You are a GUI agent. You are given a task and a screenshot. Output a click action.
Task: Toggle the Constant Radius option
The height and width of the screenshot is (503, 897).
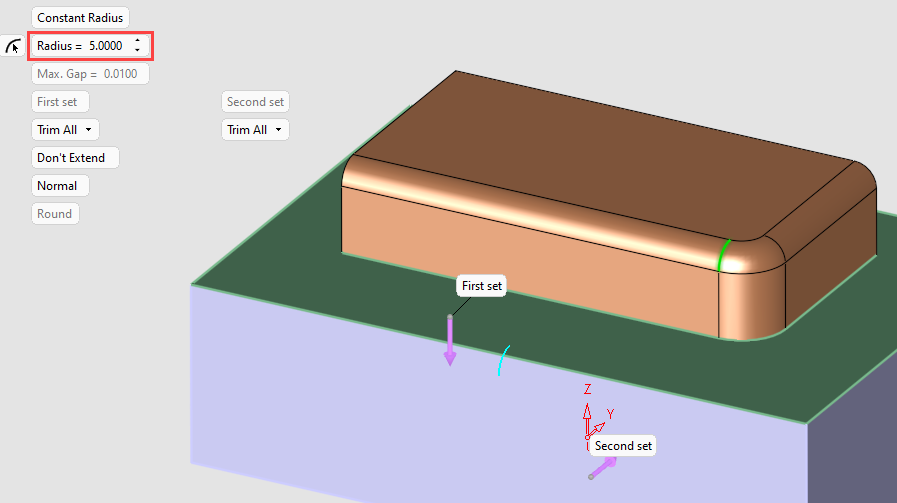coord(80,18)
